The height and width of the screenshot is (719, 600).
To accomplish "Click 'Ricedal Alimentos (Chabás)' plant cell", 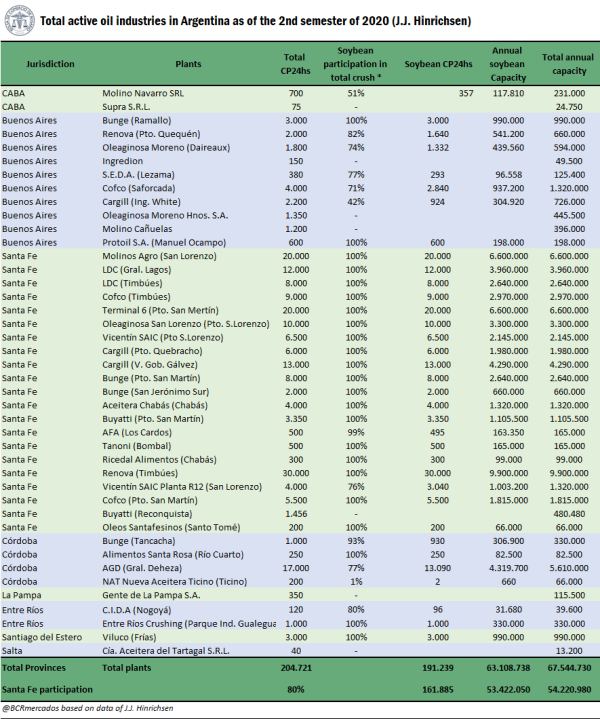I will pos(159,459).
